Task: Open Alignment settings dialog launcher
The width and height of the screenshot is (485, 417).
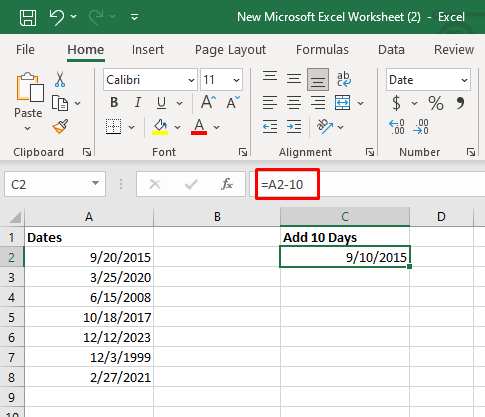Action: pyautogui.click(x=370, y=152)
